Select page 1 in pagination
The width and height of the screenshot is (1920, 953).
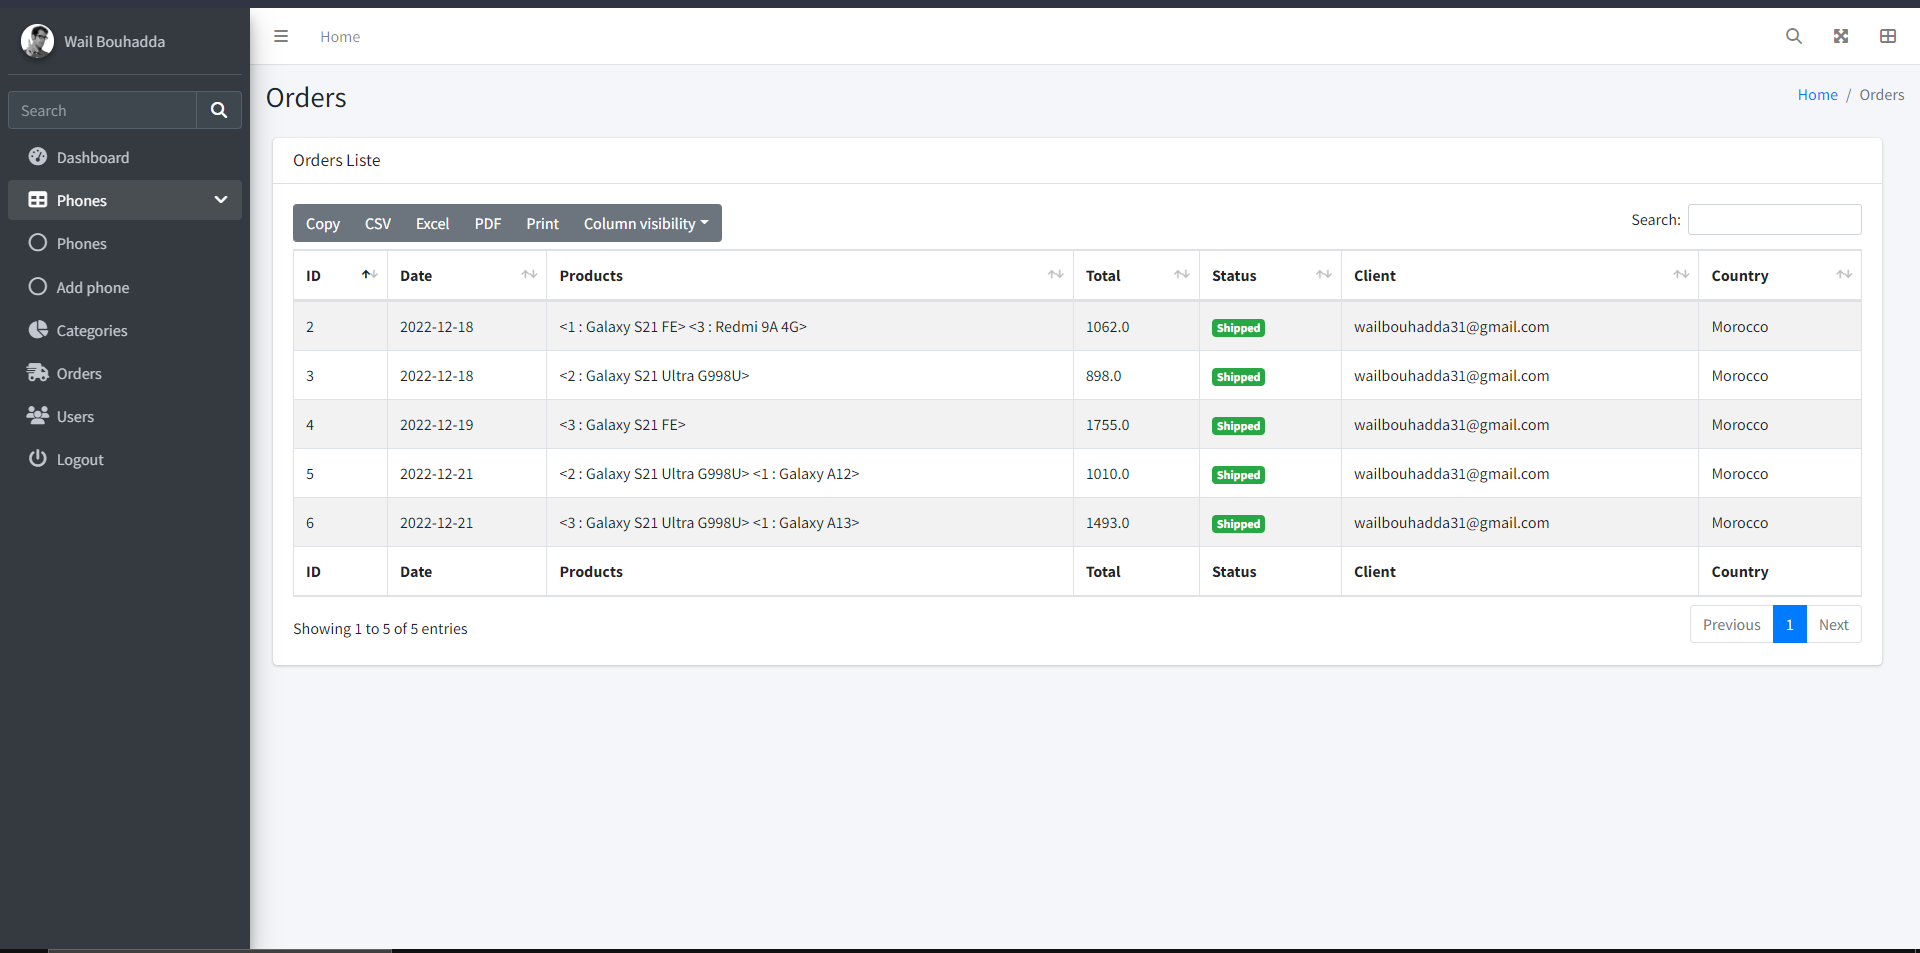pos(1790,625)
